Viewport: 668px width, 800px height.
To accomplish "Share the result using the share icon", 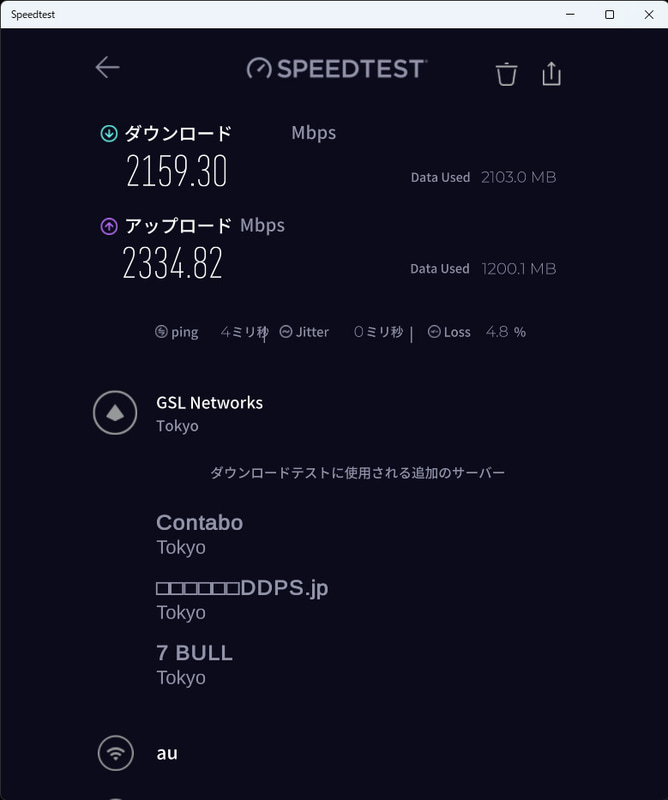I will click(551, 72).
